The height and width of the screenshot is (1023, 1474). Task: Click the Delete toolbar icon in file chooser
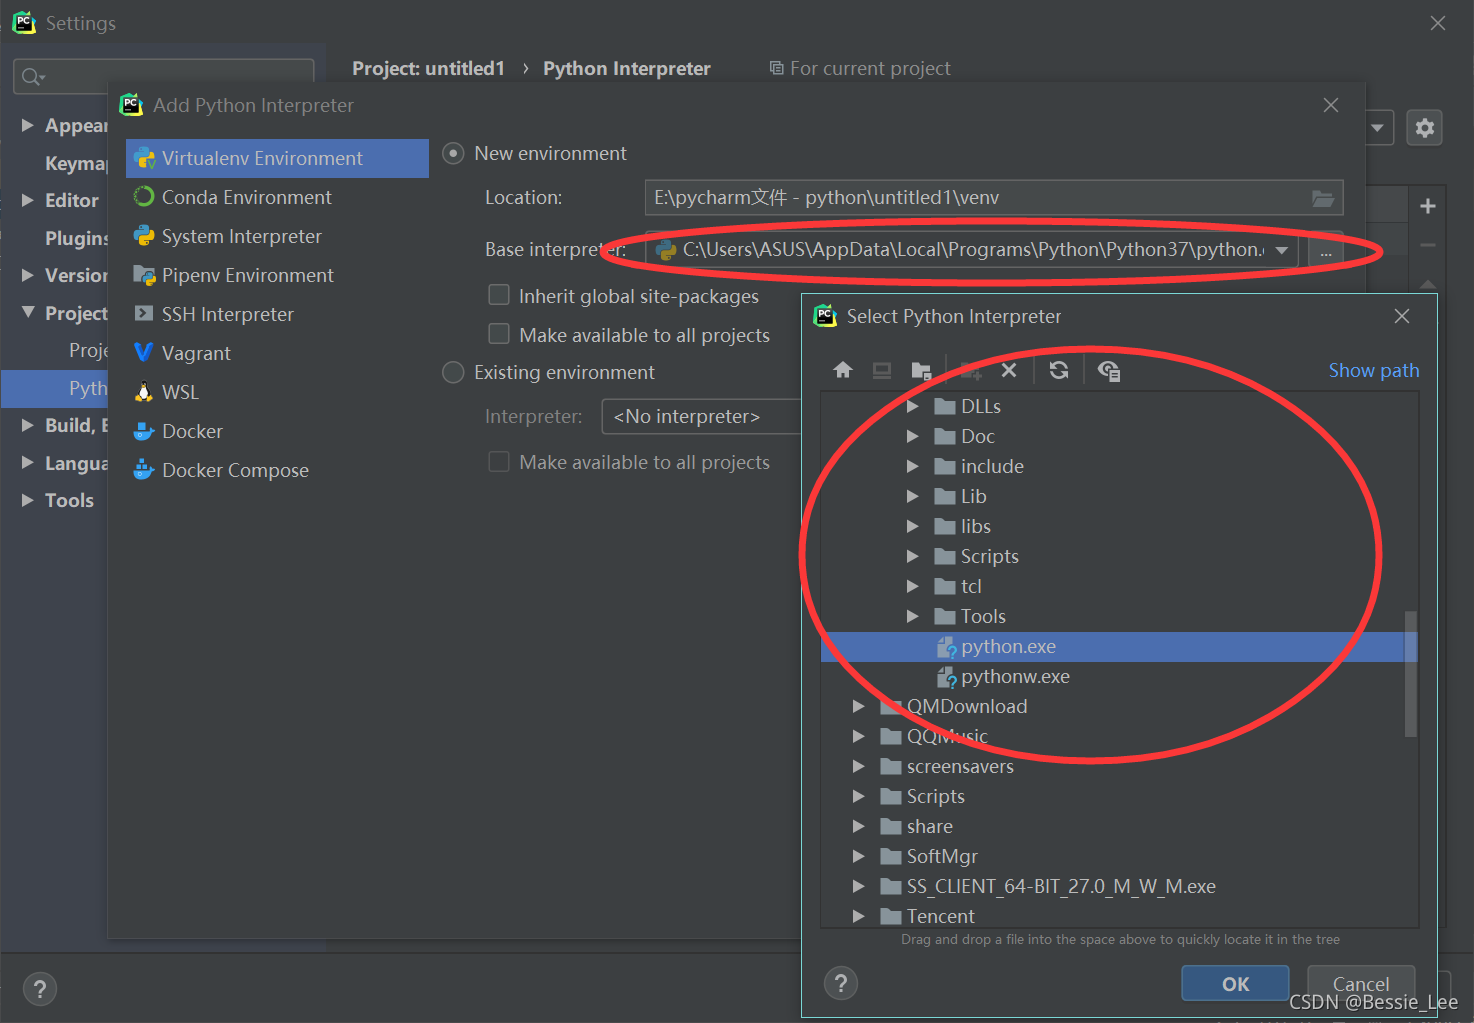1009,370
